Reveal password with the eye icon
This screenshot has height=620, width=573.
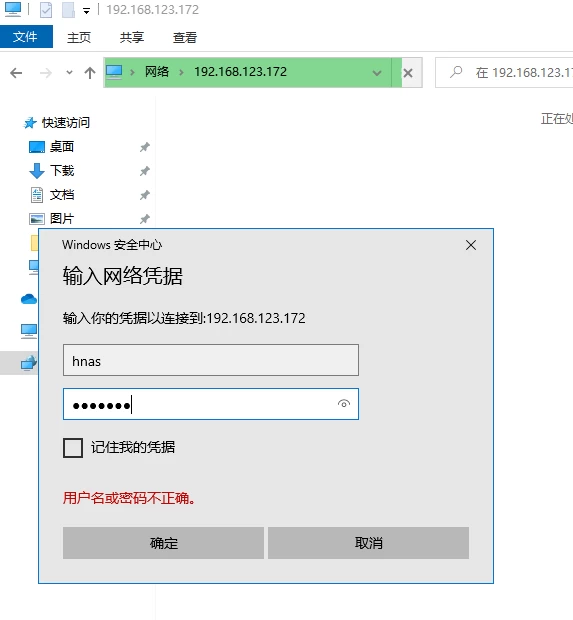344,404
